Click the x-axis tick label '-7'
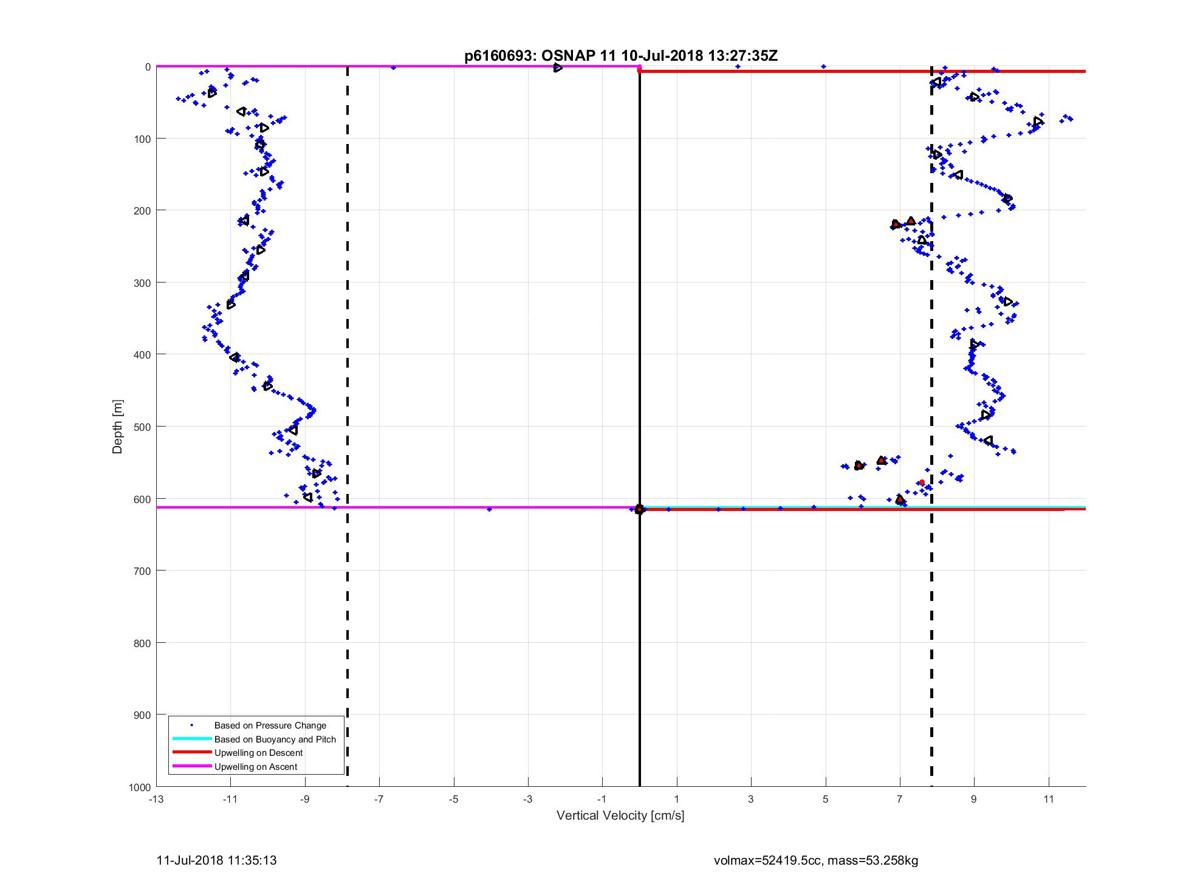The height and width of the screenshot is (885, 1200). coord(379,800)
